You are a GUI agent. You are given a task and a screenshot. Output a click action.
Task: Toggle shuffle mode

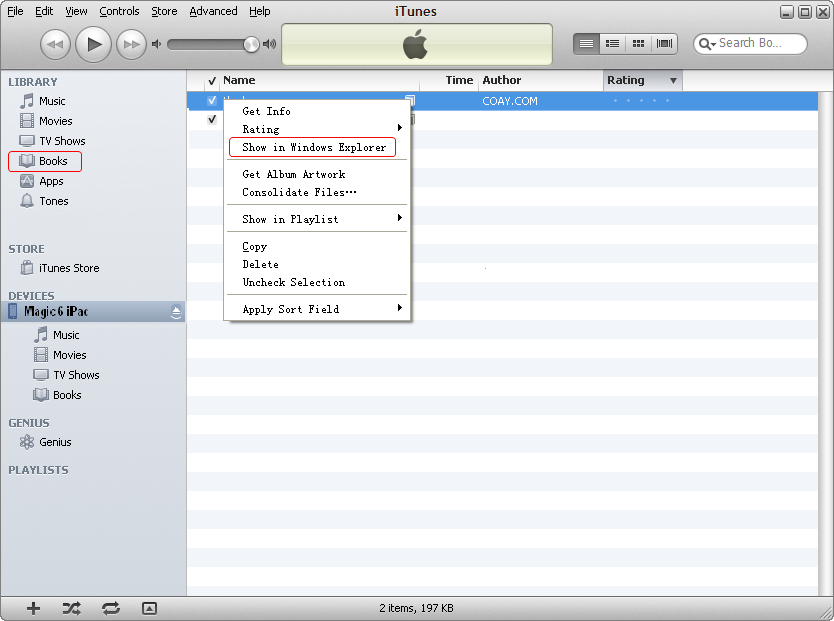(x=72, y=608)
